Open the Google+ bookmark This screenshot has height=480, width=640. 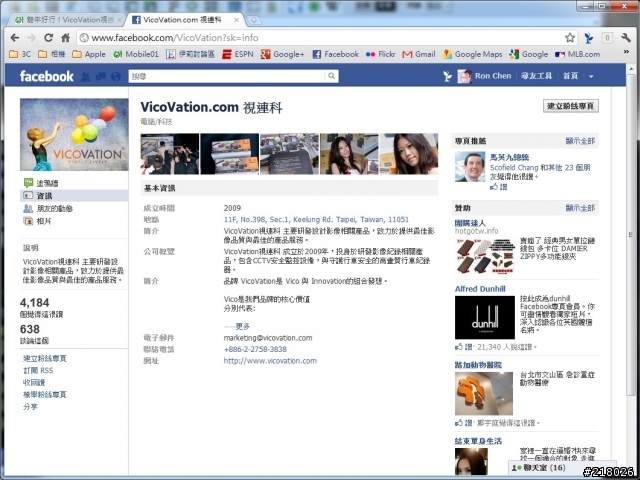(x=282, y=54)
